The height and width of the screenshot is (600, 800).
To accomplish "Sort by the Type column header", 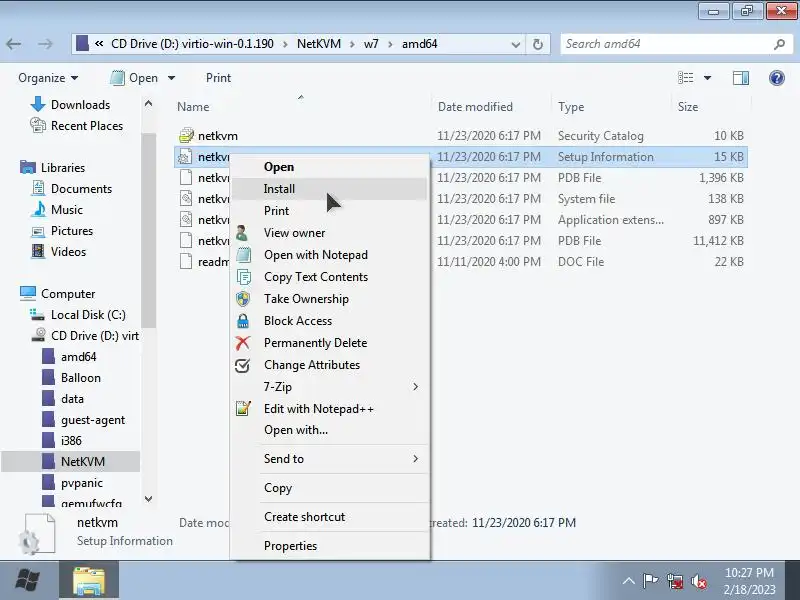I will pyautogui.click(x=611, y=107).
